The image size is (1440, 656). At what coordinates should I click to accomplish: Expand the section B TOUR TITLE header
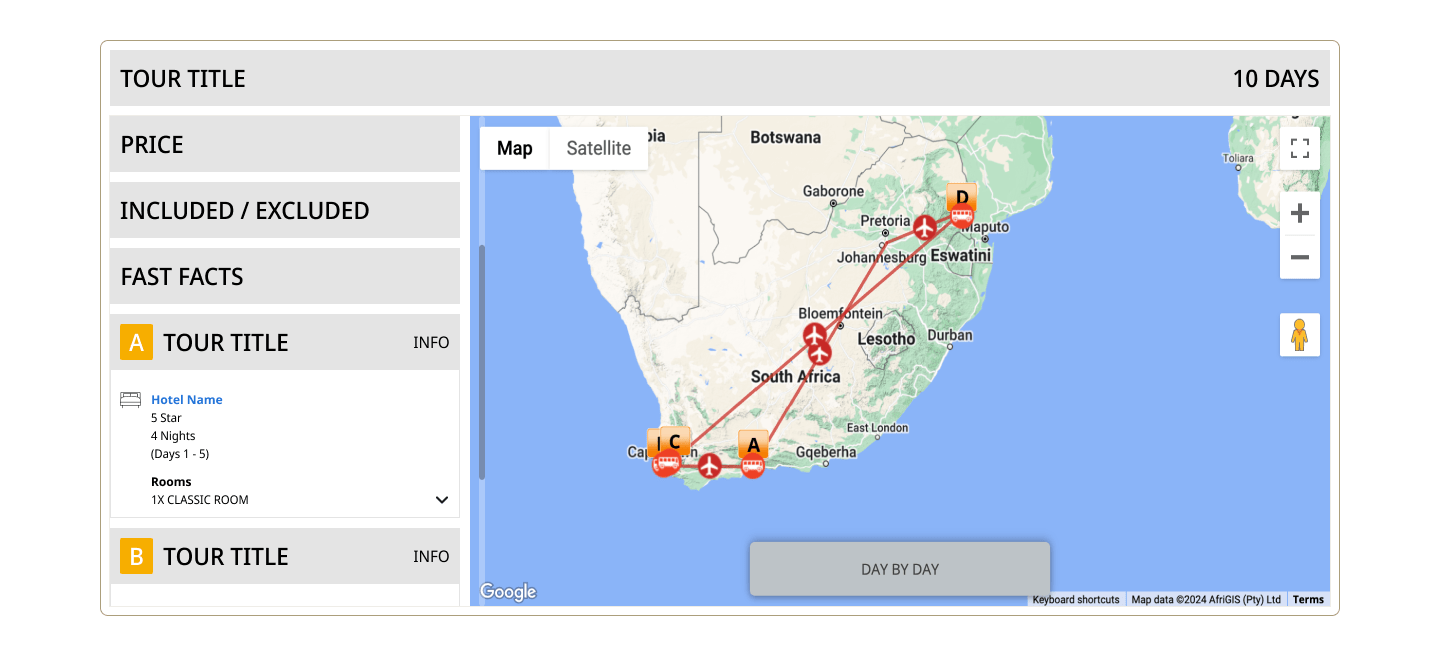pos(285,556)
